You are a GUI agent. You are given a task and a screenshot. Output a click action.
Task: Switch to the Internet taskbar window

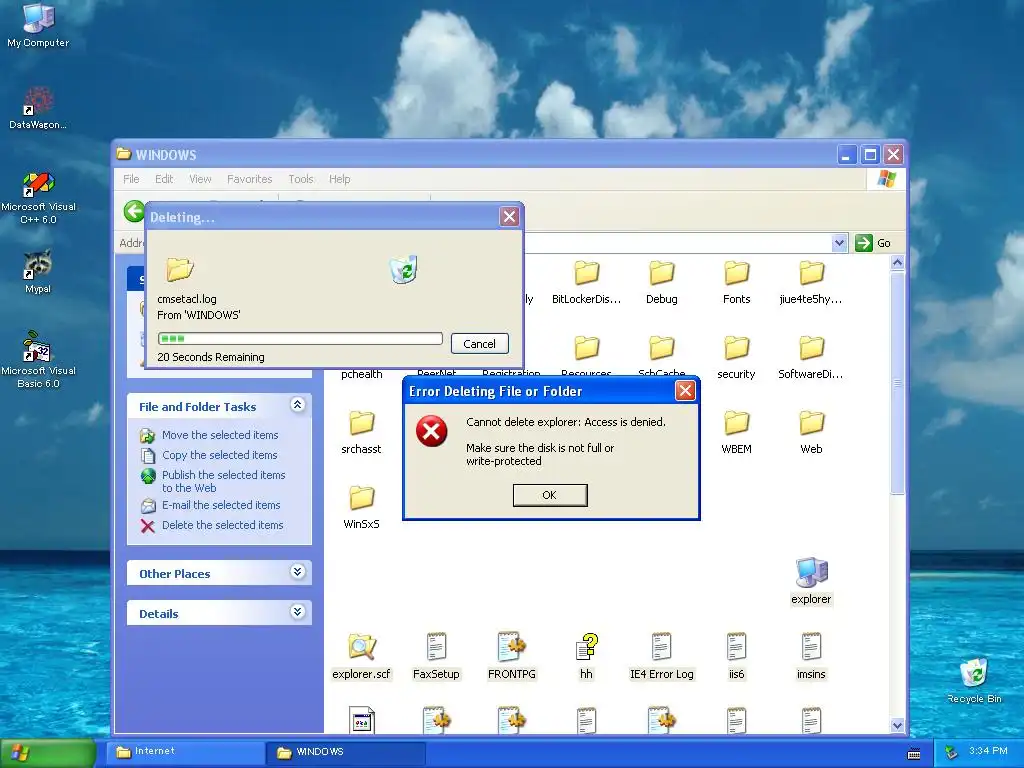(x=188, y=752)
